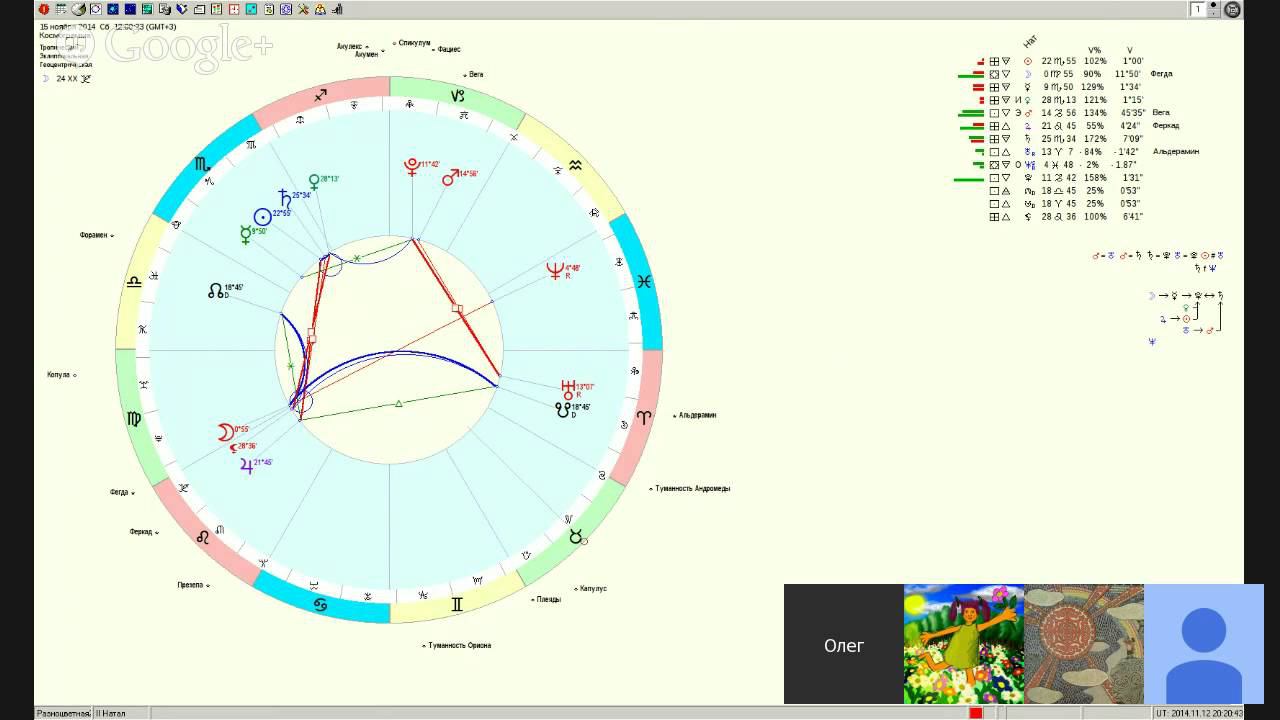The width and height of the screenshot is (1280, 720).
Task: Select the Mars glyph at 14°56' on chart
Action: click(449, 178)
